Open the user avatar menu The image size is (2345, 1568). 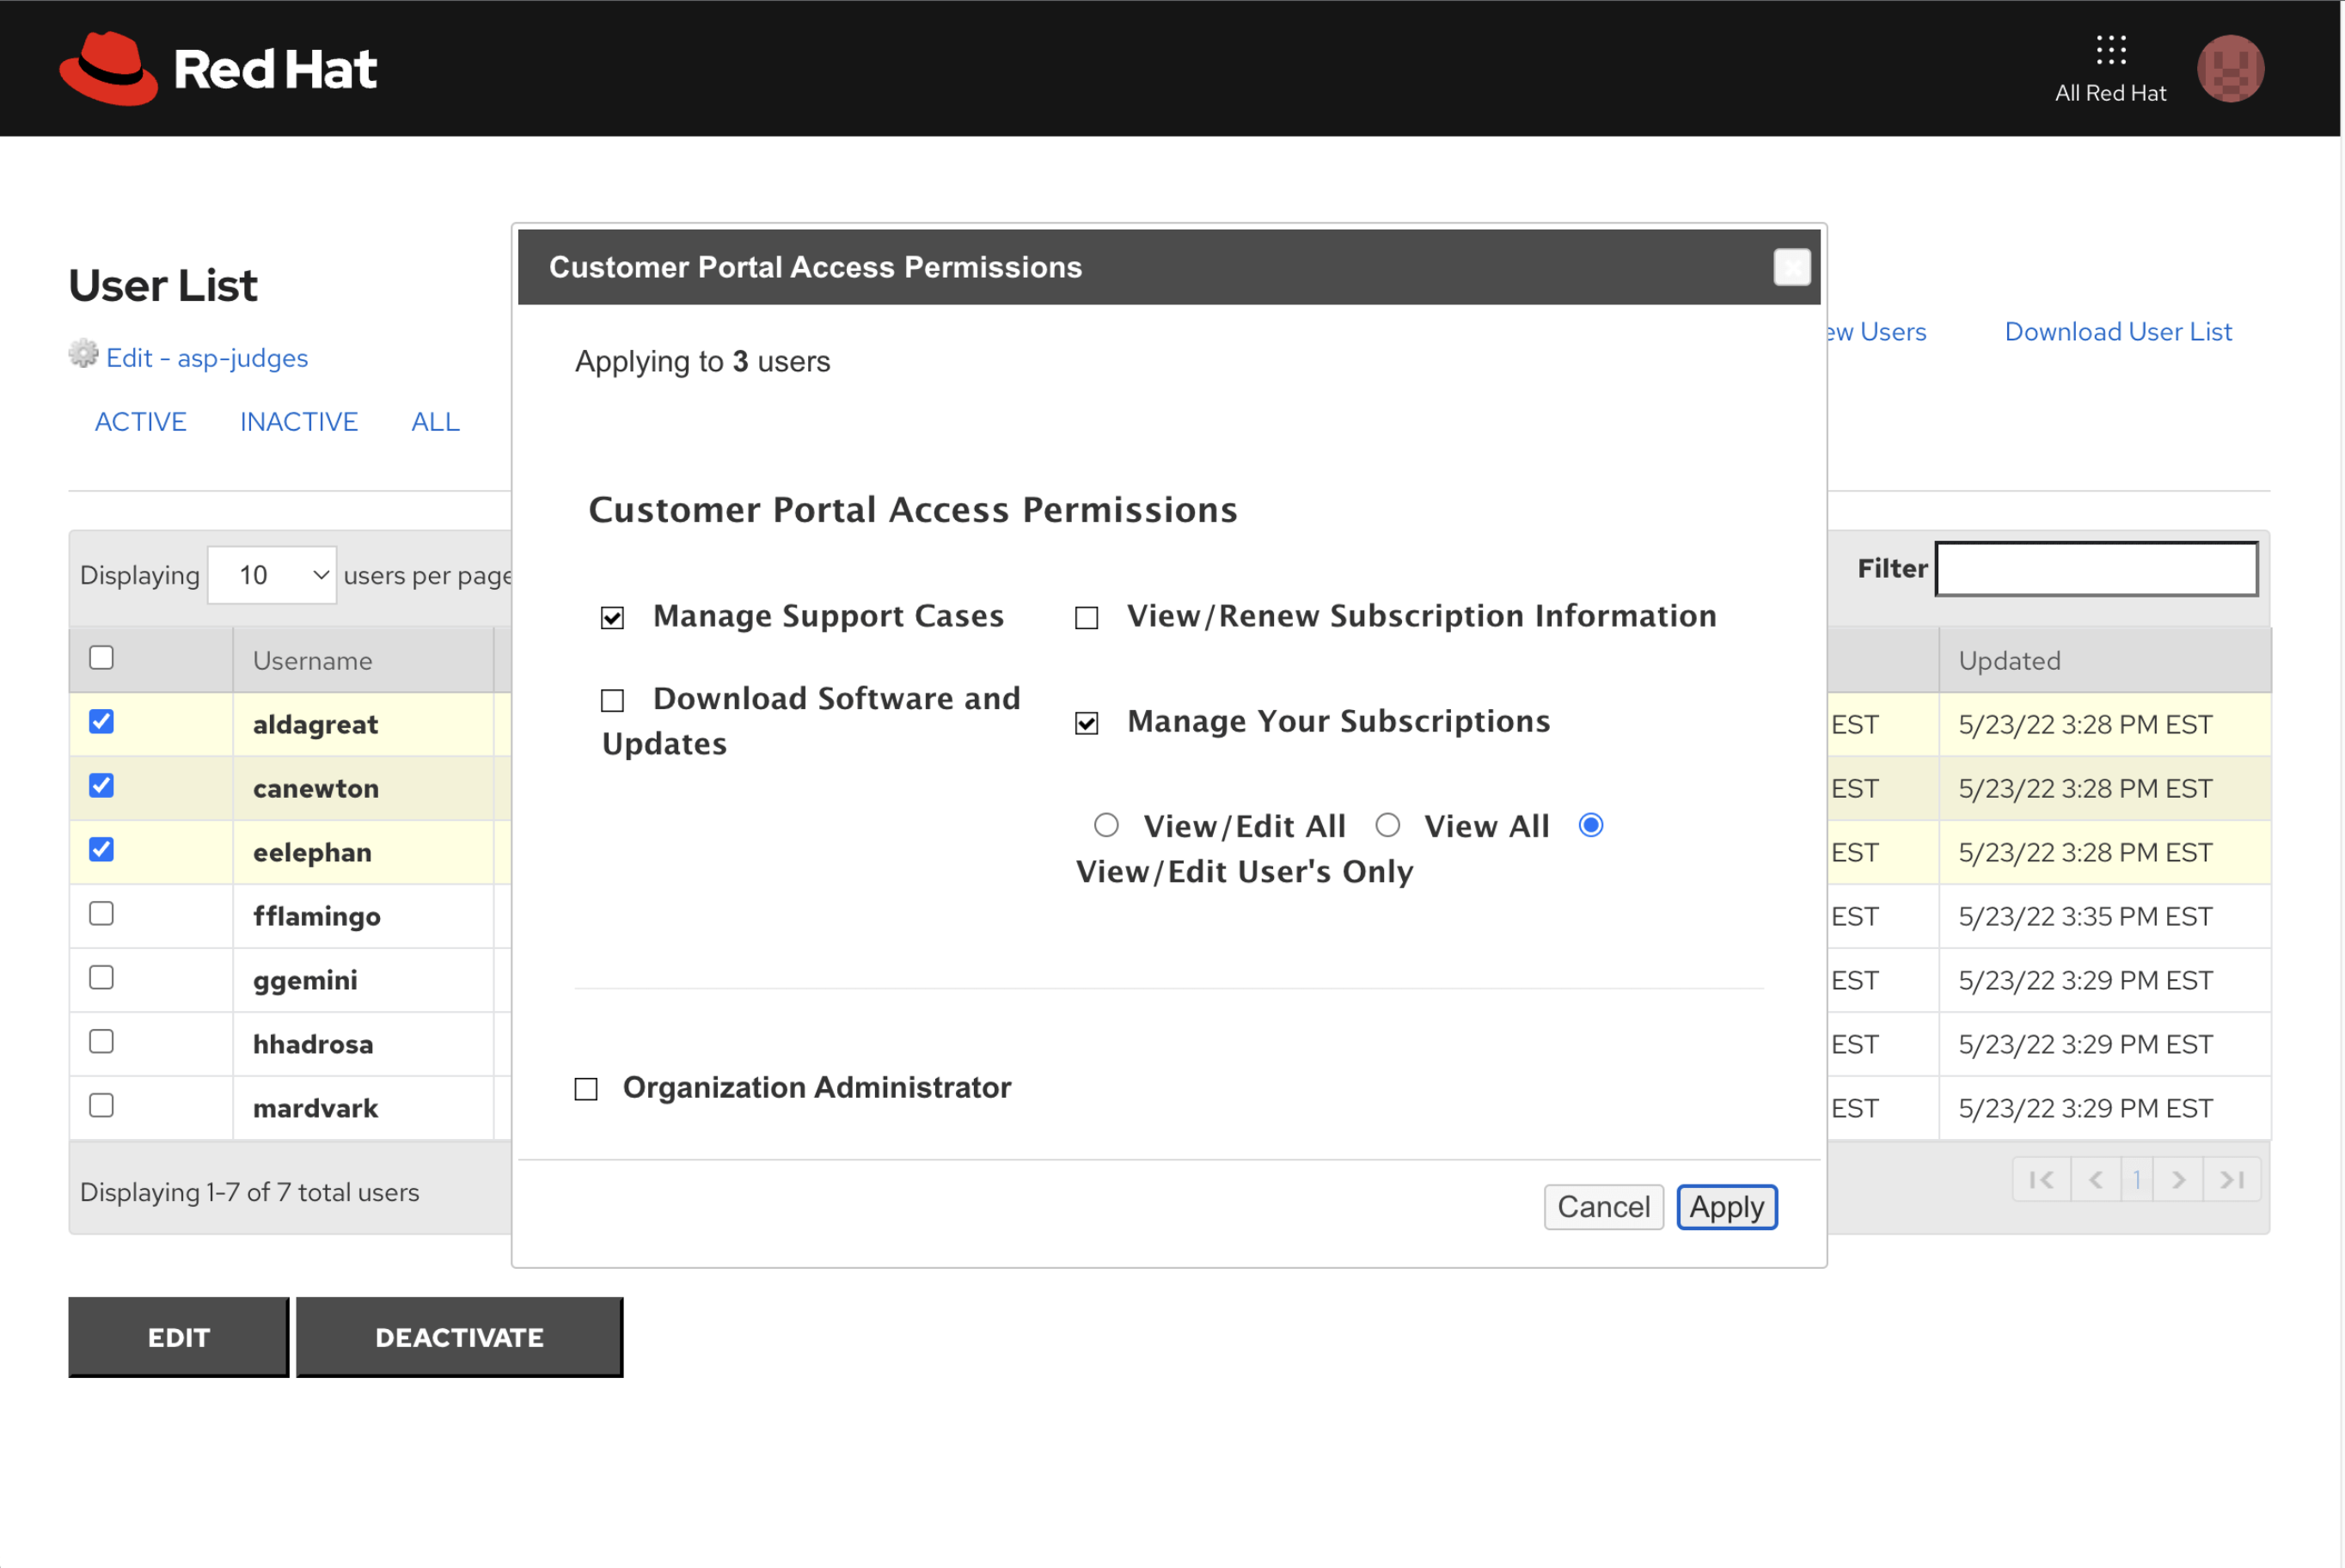click(x=2229, y=69)
